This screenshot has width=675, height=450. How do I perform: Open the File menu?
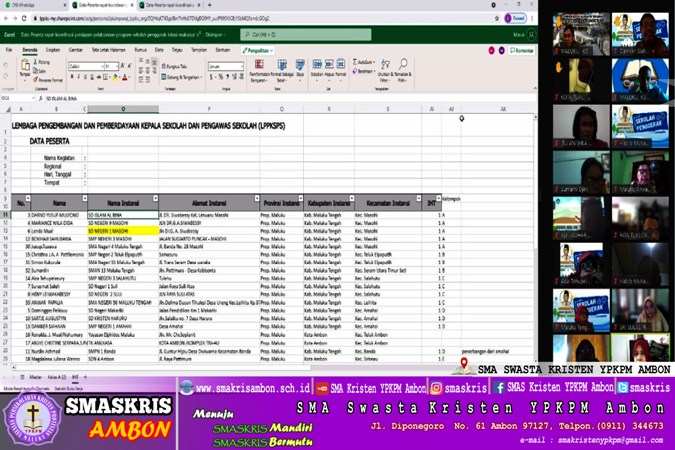coord(9,50)
